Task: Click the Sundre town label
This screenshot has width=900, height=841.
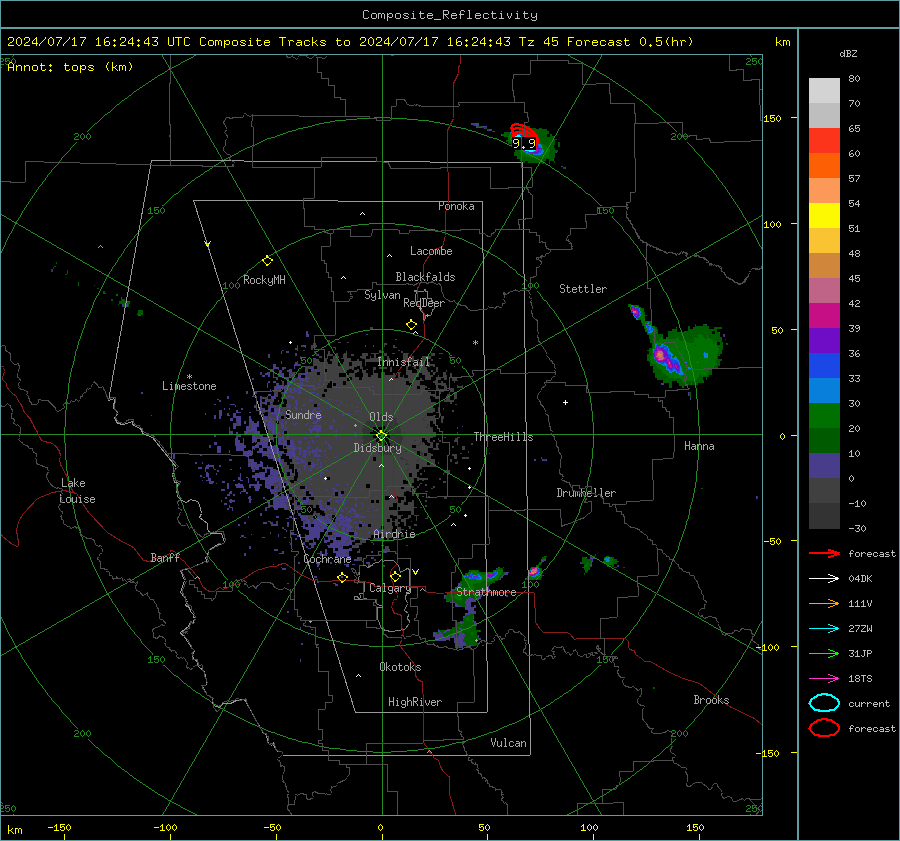Action: click(x=303, y=415)
